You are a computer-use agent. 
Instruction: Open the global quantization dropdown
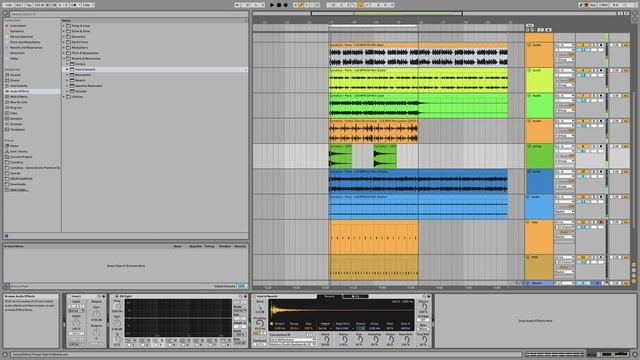pyautogui.click(x=87, y=5)
